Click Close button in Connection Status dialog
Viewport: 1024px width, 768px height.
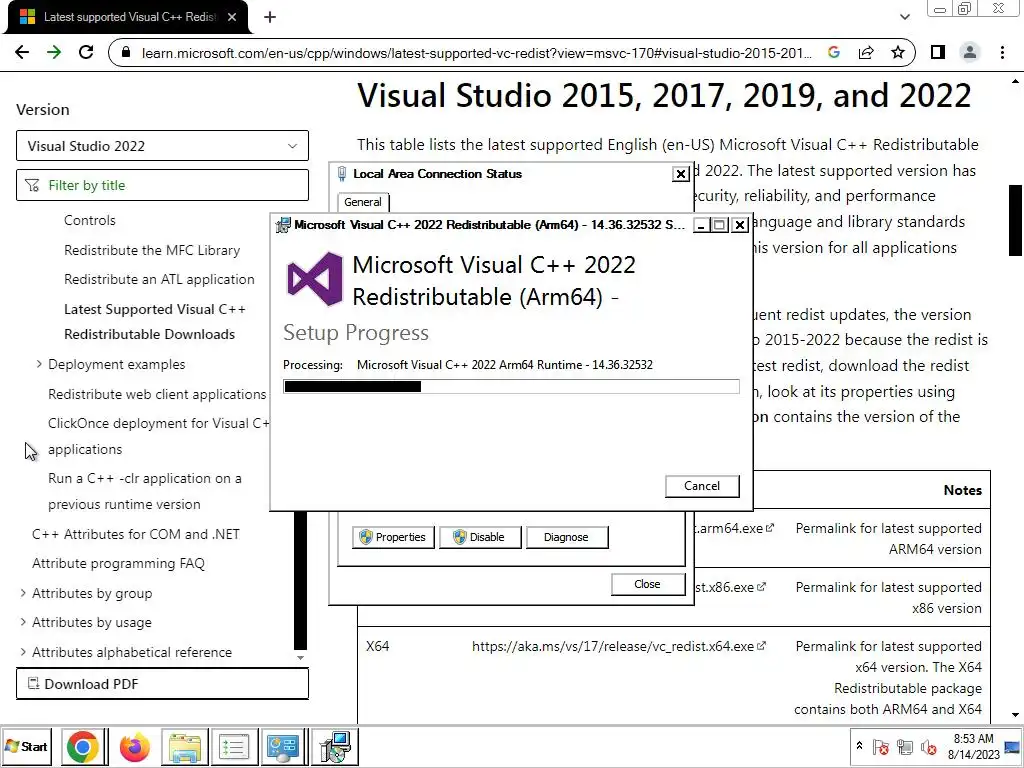(x=648, y=584)
